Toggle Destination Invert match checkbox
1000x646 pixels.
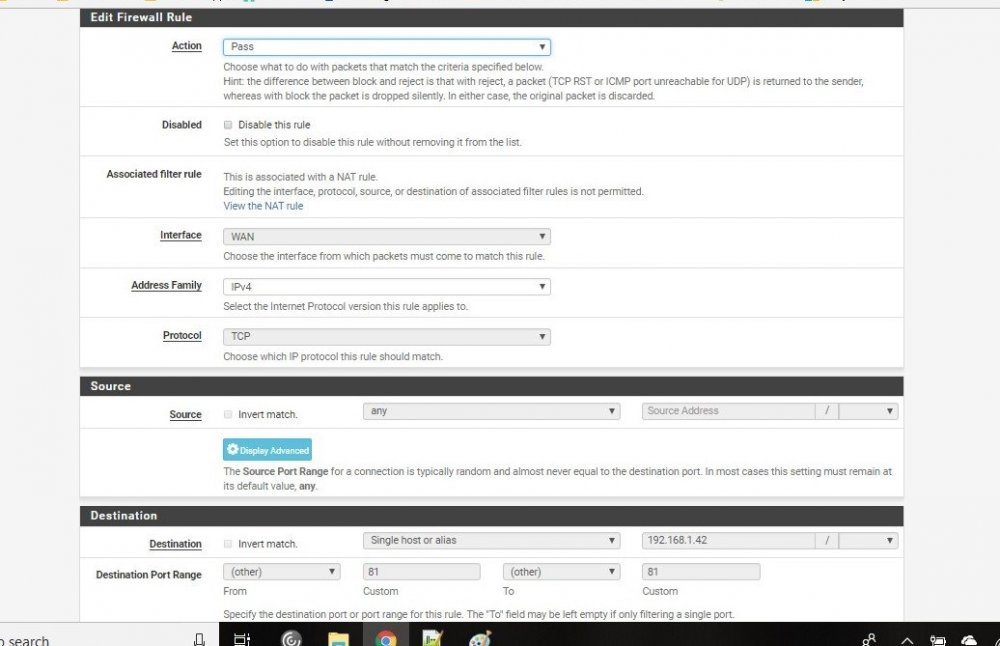(228, 544)
